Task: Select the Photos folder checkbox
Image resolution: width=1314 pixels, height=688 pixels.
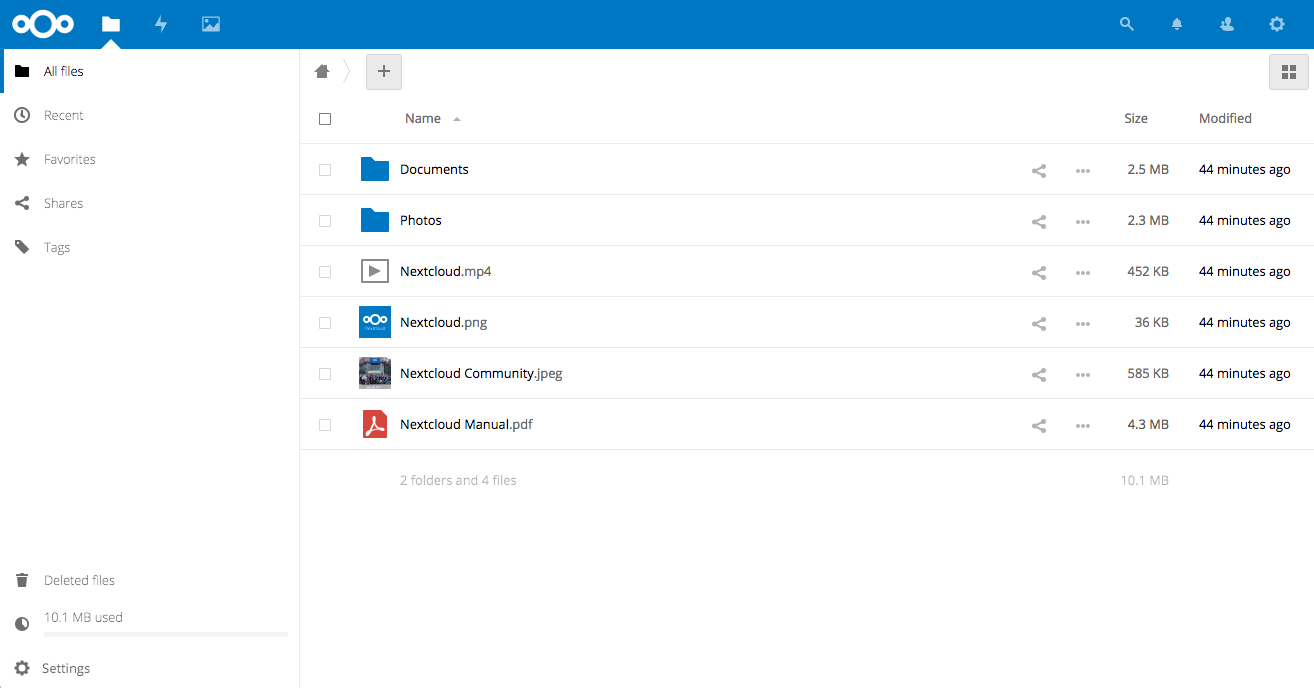Action: pyautogui.click(x=325, y=221)
